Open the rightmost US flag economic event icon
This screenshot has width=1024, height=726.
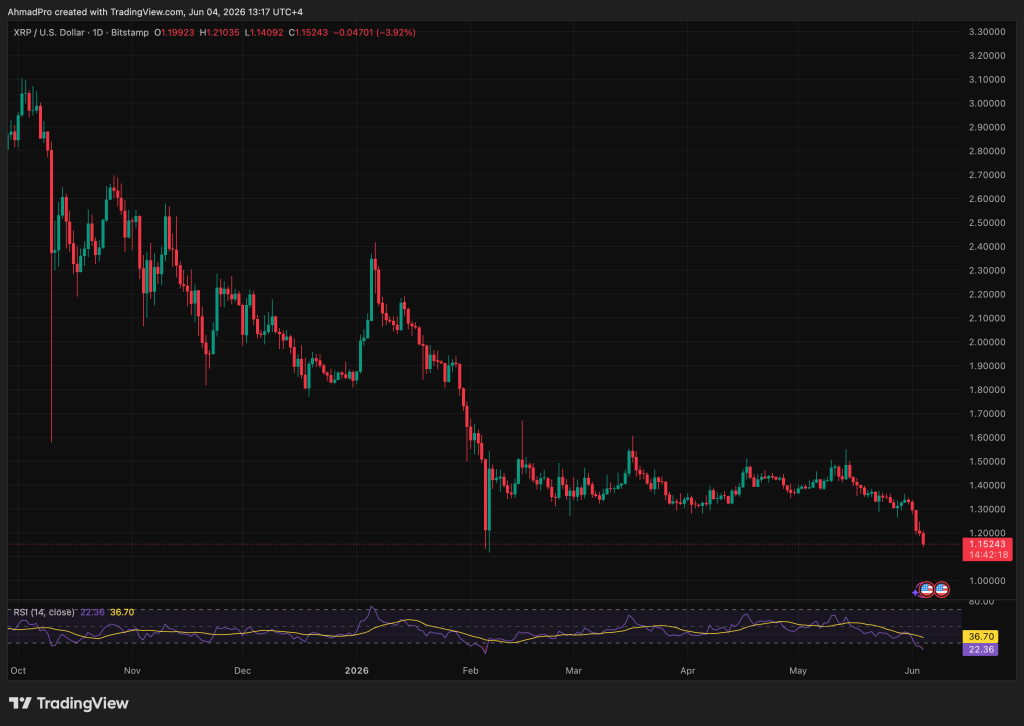tap(941, 590)
